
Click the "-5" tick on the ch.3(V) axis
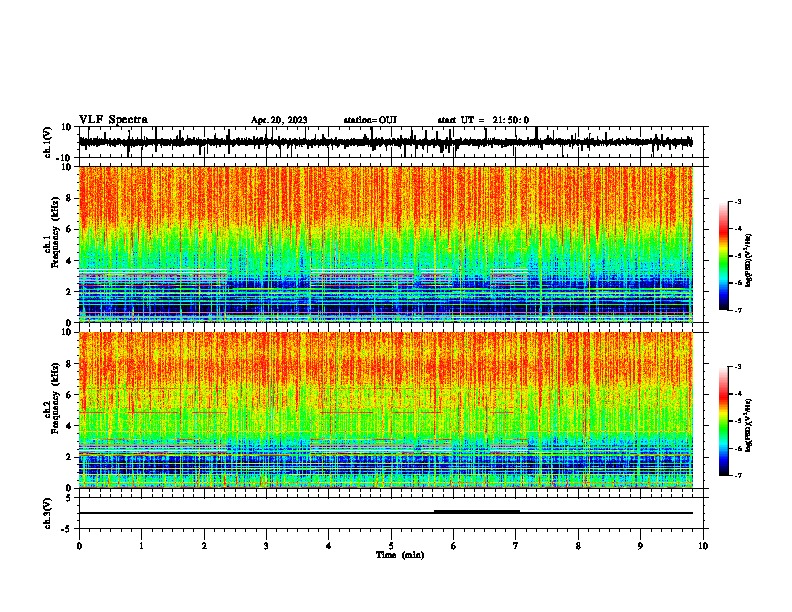tap(67, 529)
